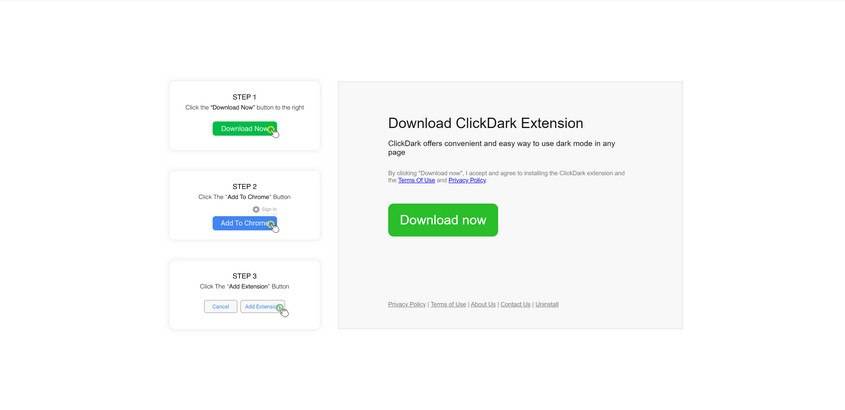Open the footer Privacy Policy link
845x410 pixels.
407,304
